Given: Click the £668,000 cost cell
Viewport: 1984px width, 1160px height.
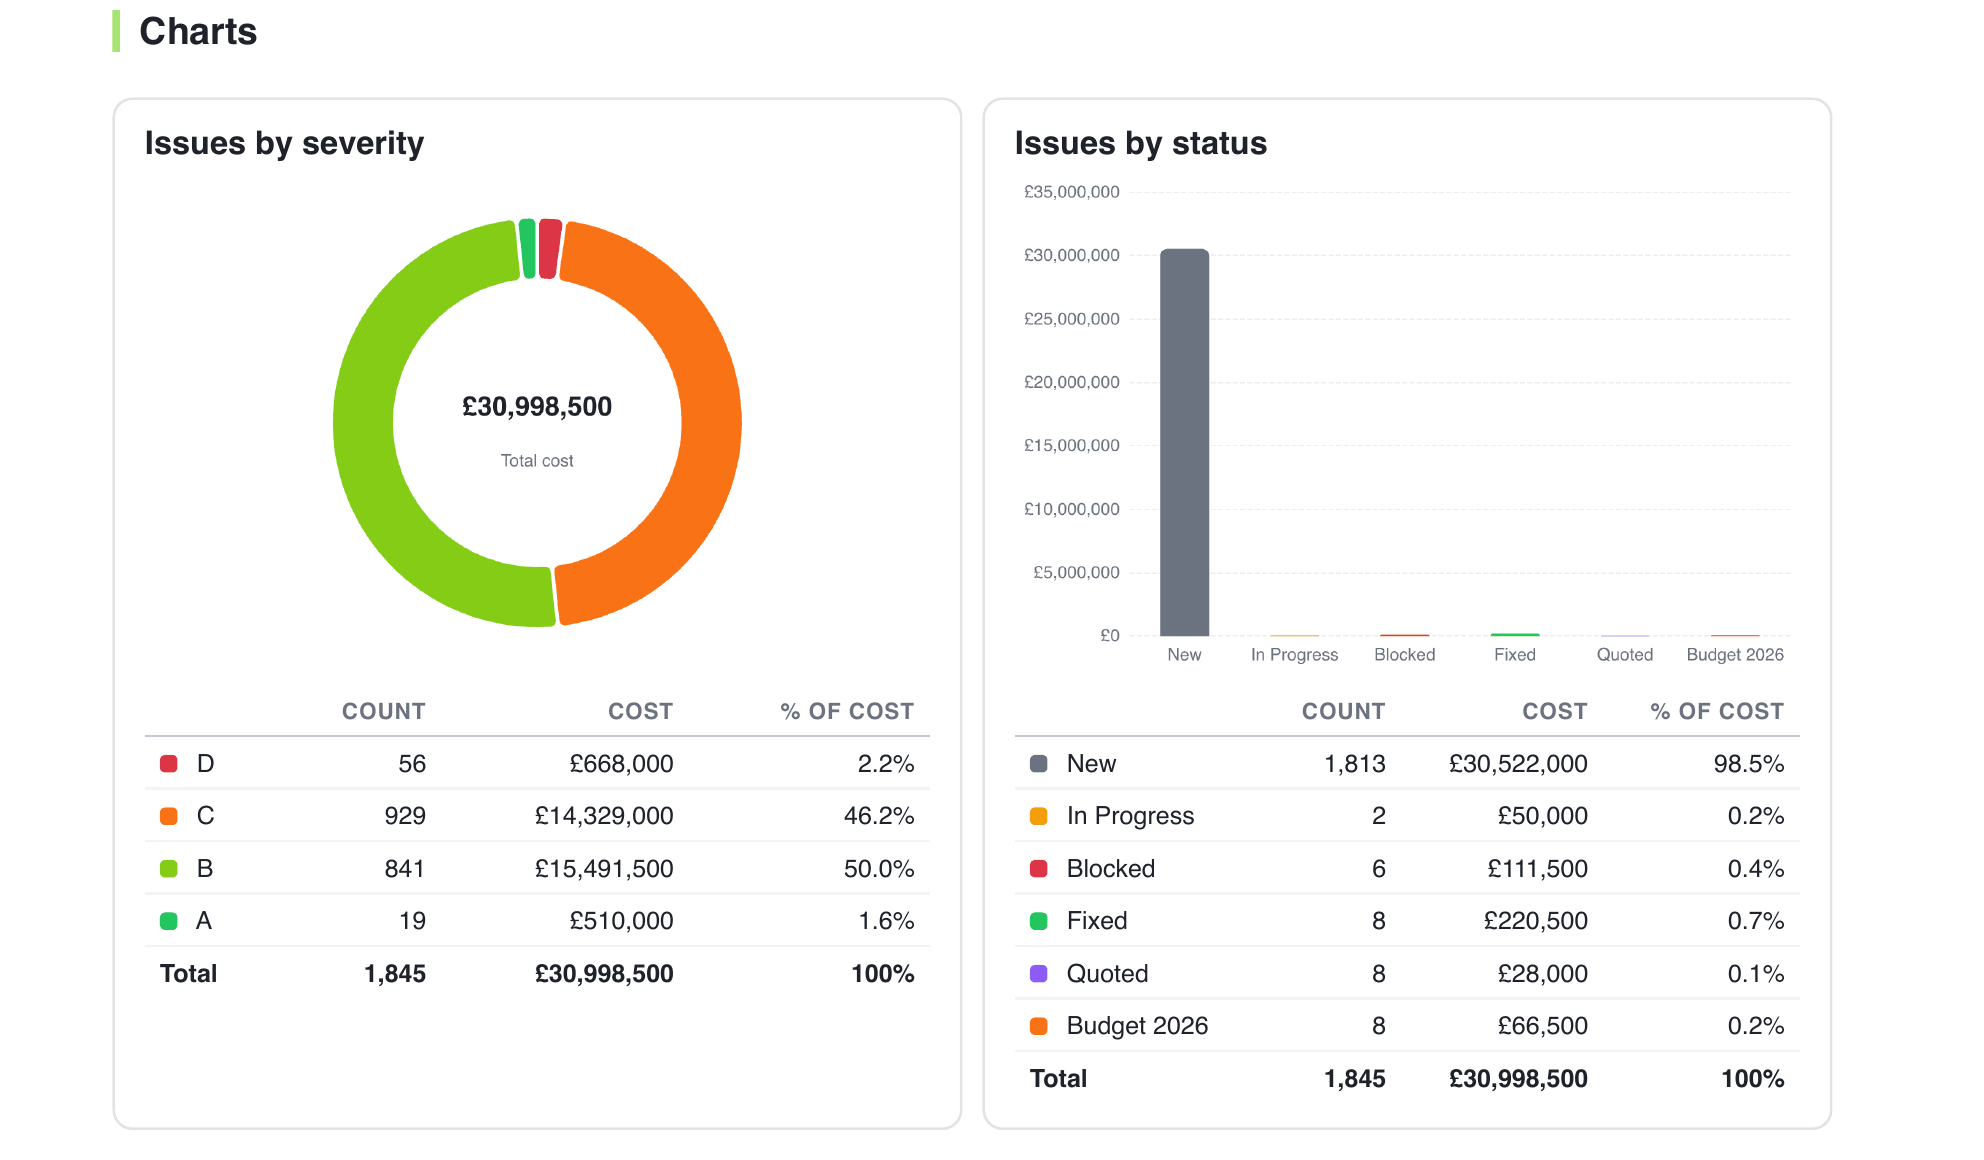Looking at the screenshot, I should 621,764.
